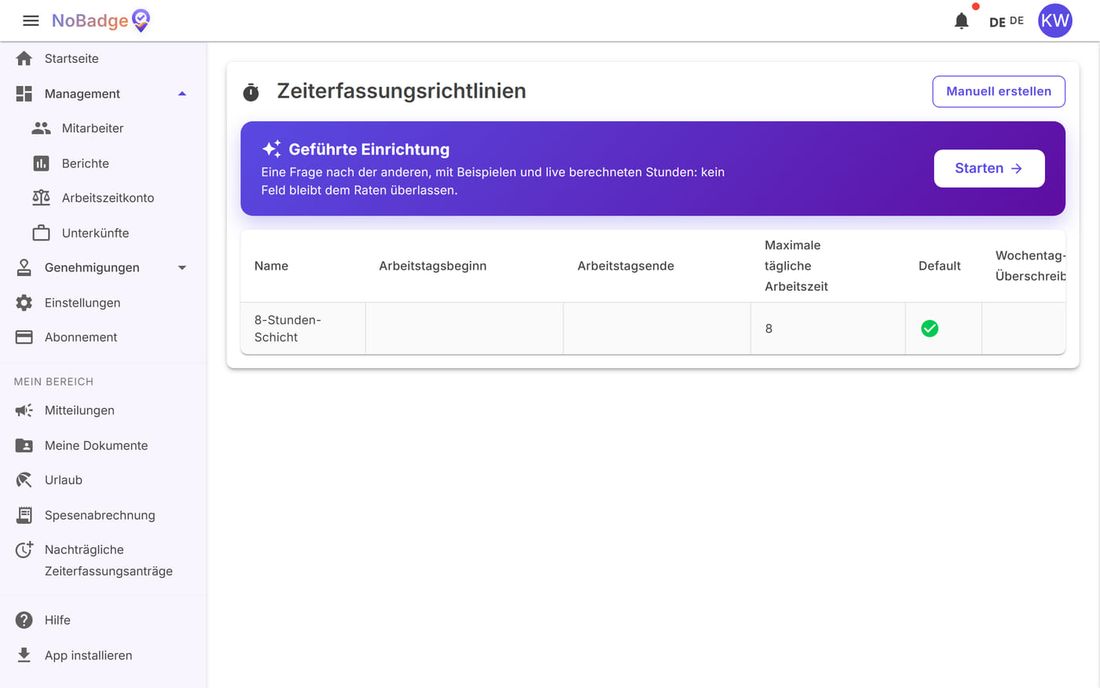This screenshot has width=1100, height=688.
Task: Go to Startseite
Action: pos(72,58)
